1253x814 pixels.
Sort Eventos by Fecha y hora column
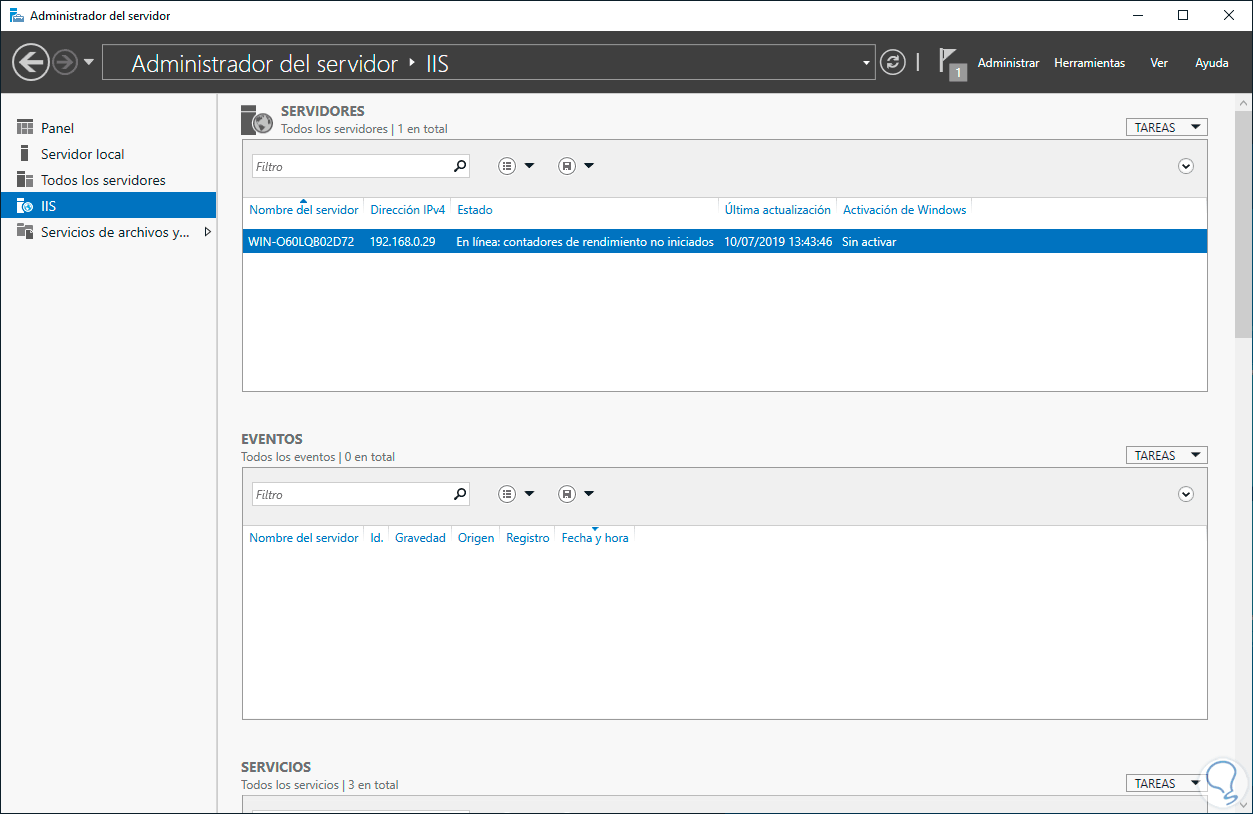[x=595, y=538]
